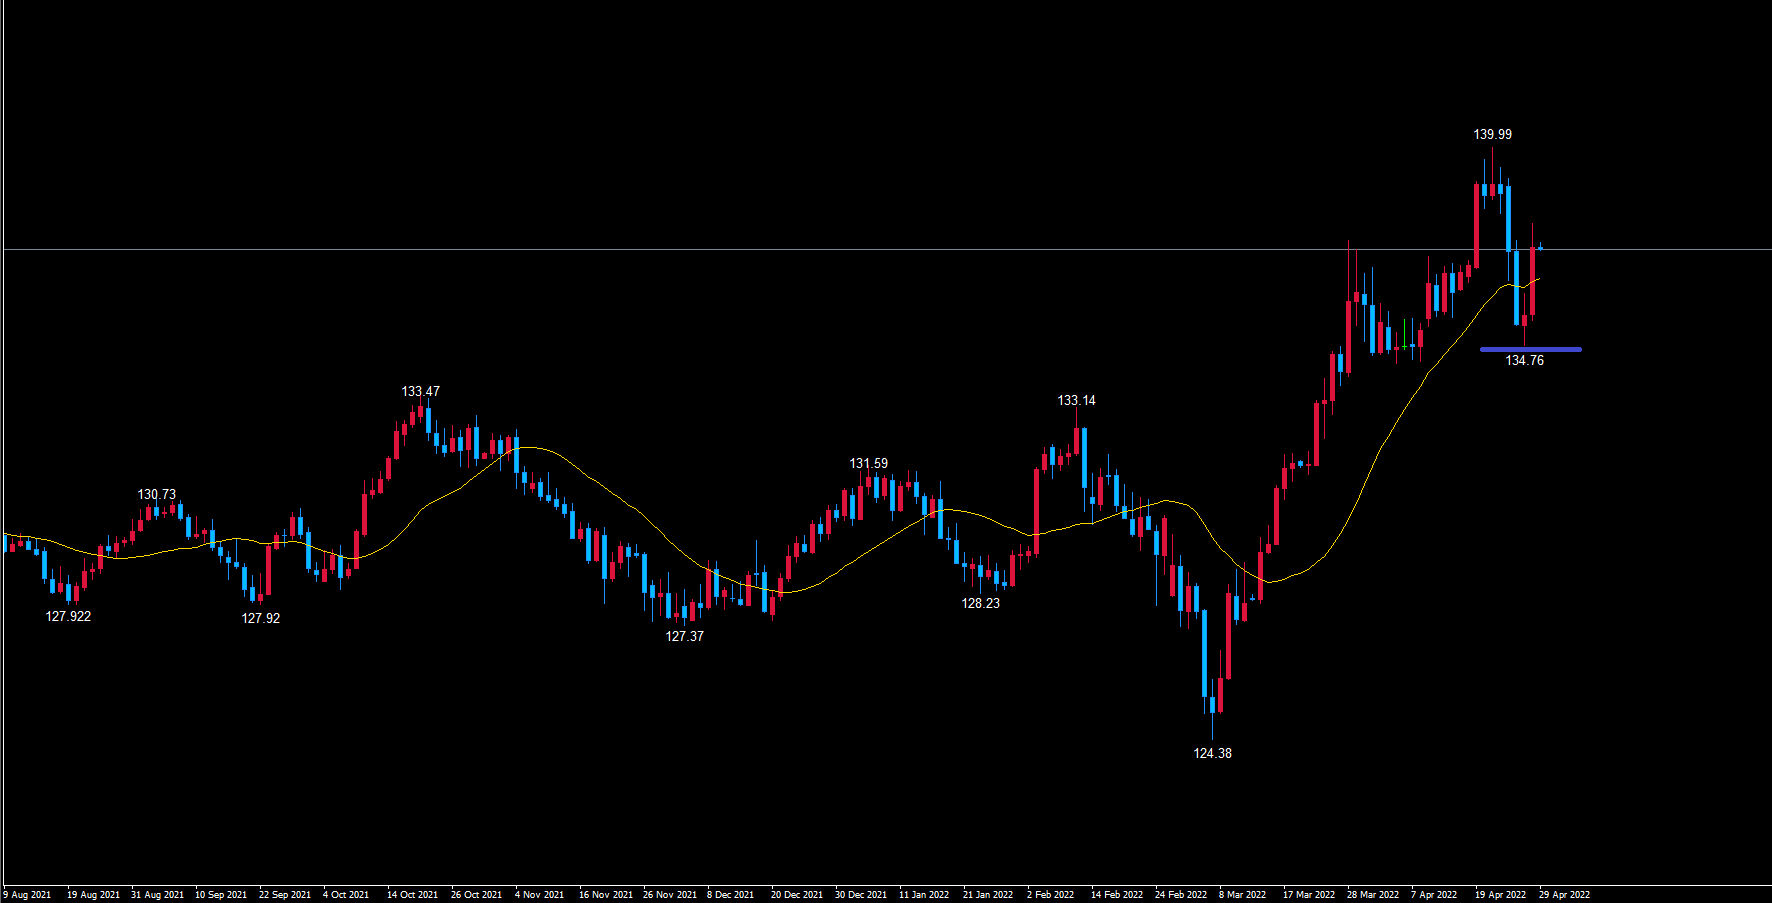1772x903 pixels.
Task: Select the 128.23 low label
Action: pyautogui.click(x=980, y=603)
